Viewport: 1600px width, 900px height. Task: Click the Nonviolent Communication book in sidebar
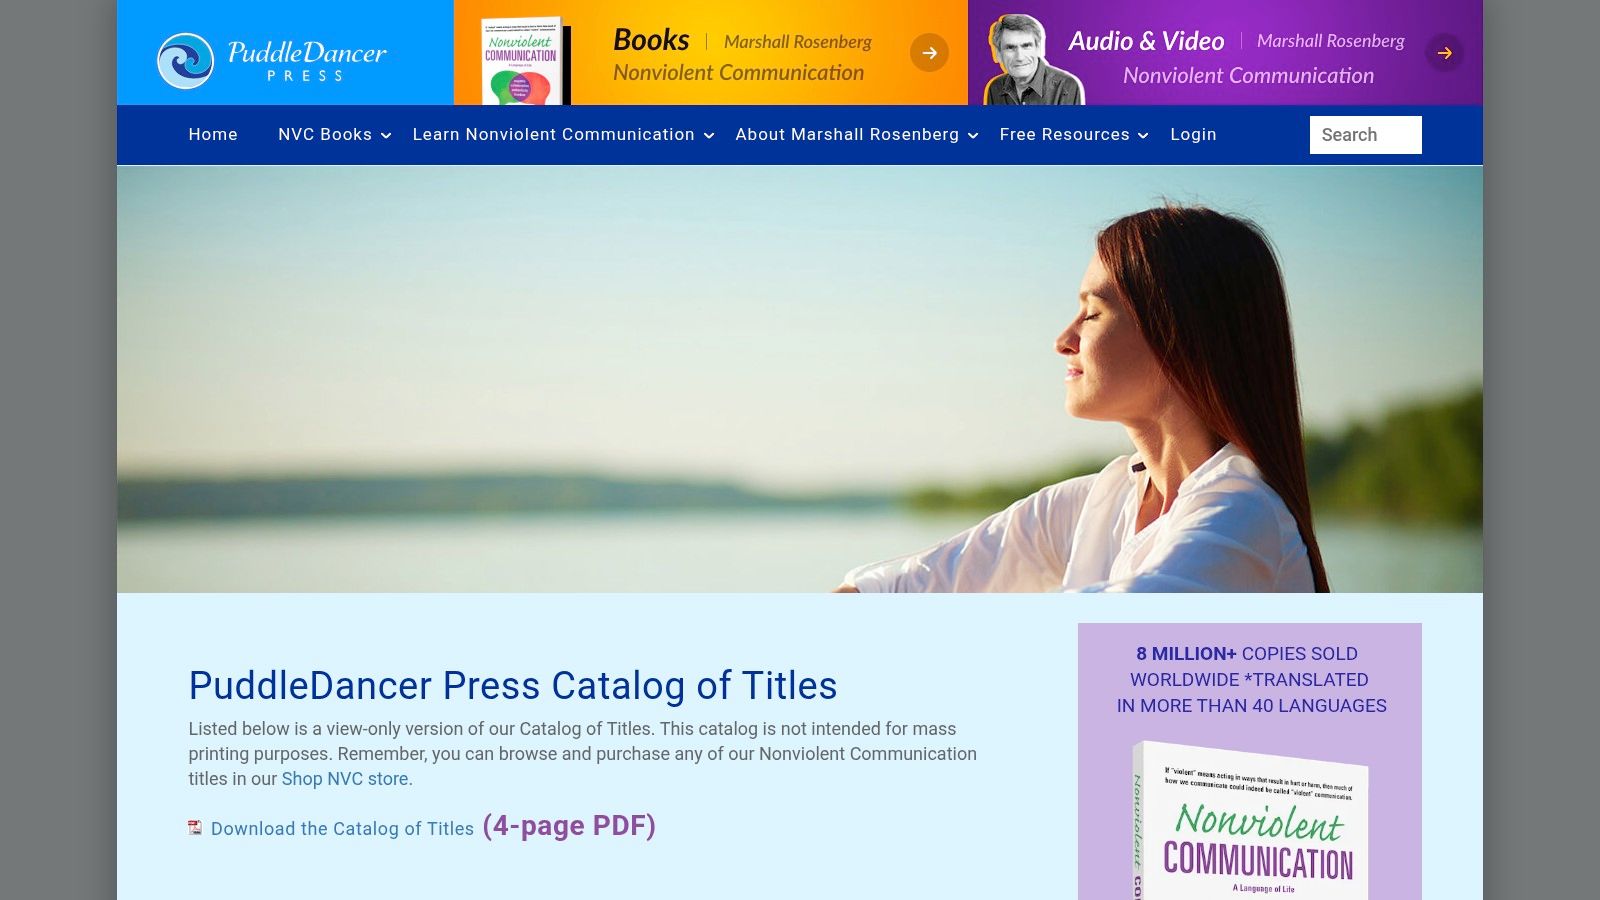pyautogui.click(x=1250, y=820)
